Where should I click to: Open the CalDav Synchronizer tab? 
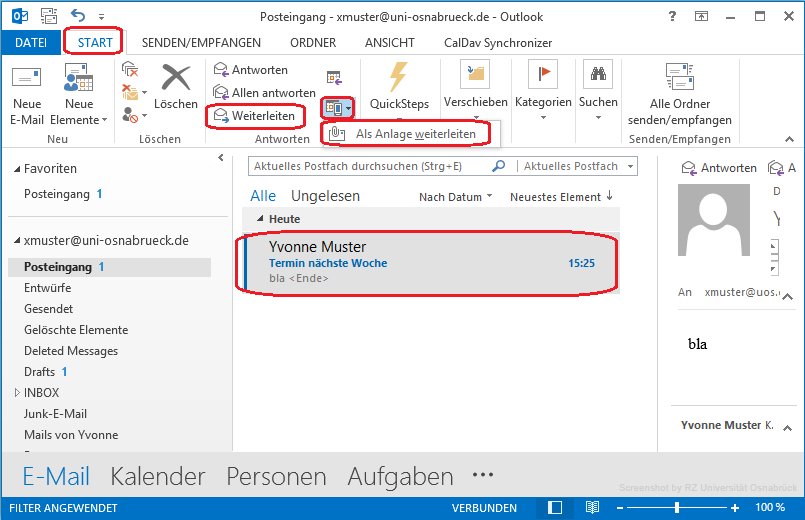pos(498,43)
